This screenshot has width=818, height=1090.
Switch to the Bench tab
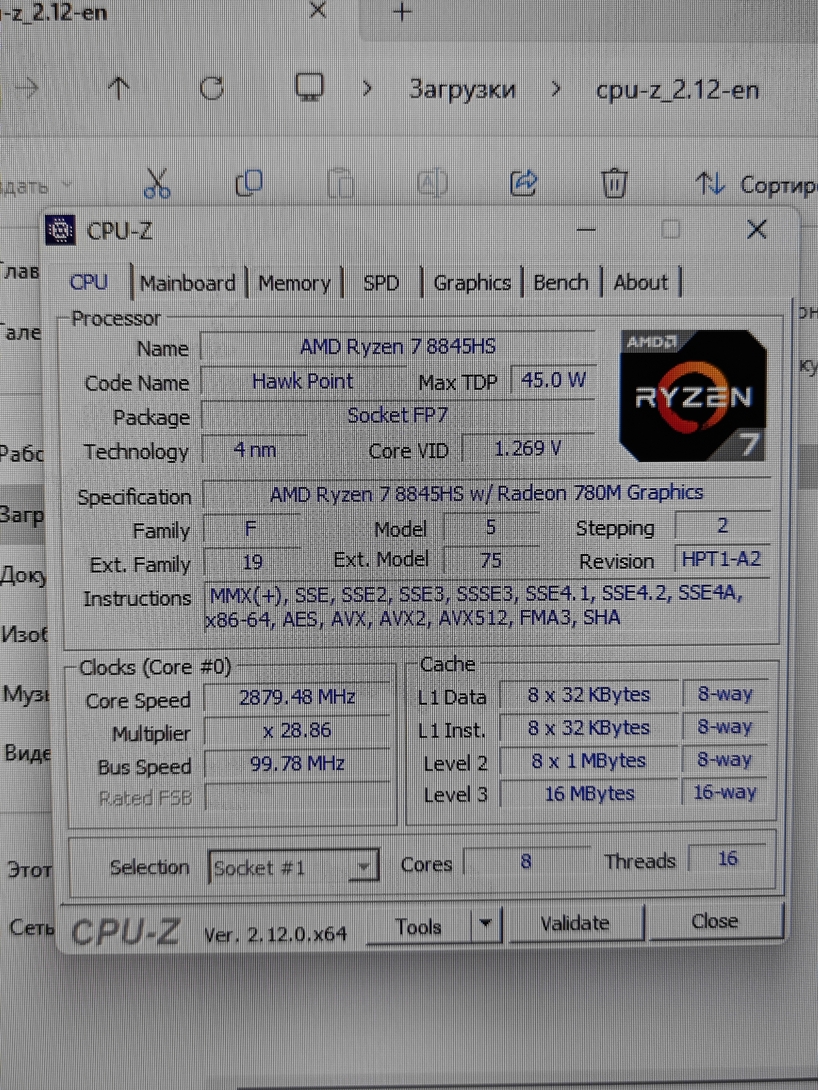coord(561,283)
